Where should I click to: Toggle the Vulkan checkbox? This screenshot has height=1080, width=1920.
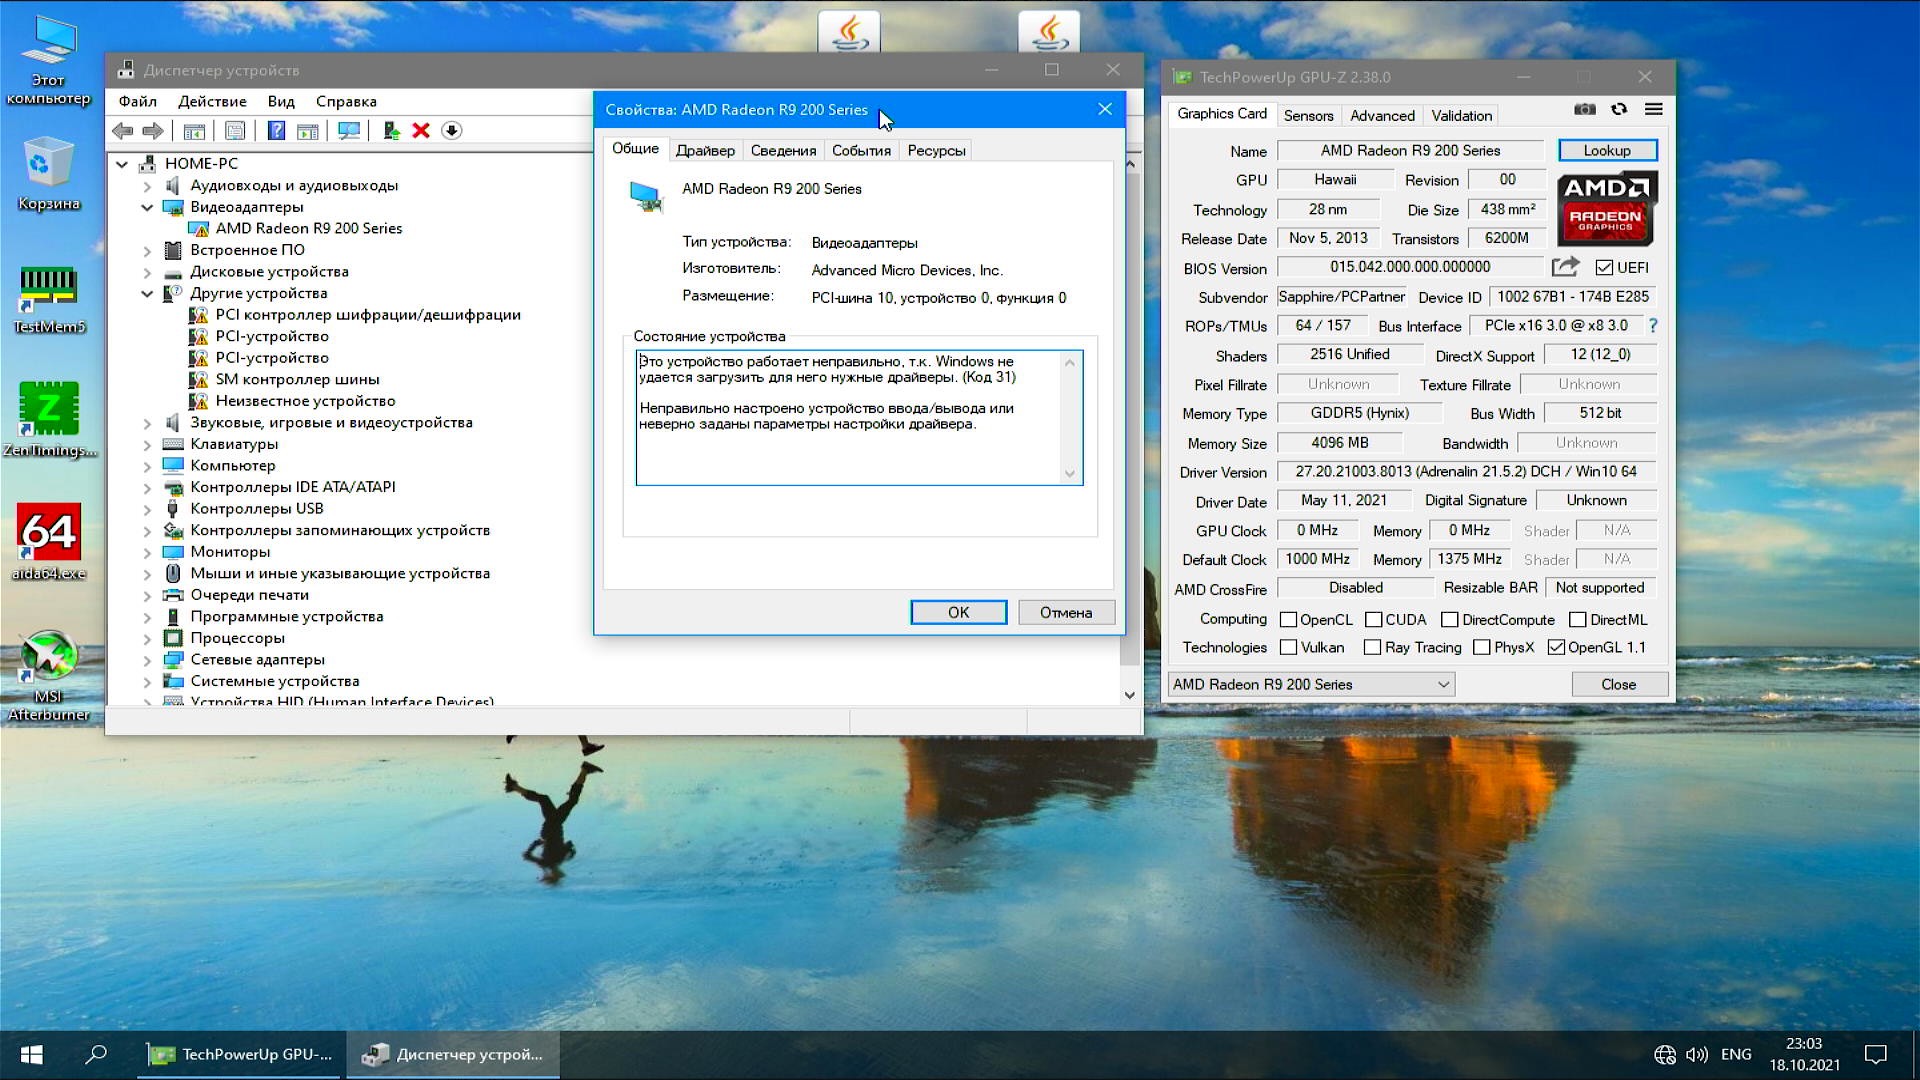pyautogui.click(x=1289, y=648)
